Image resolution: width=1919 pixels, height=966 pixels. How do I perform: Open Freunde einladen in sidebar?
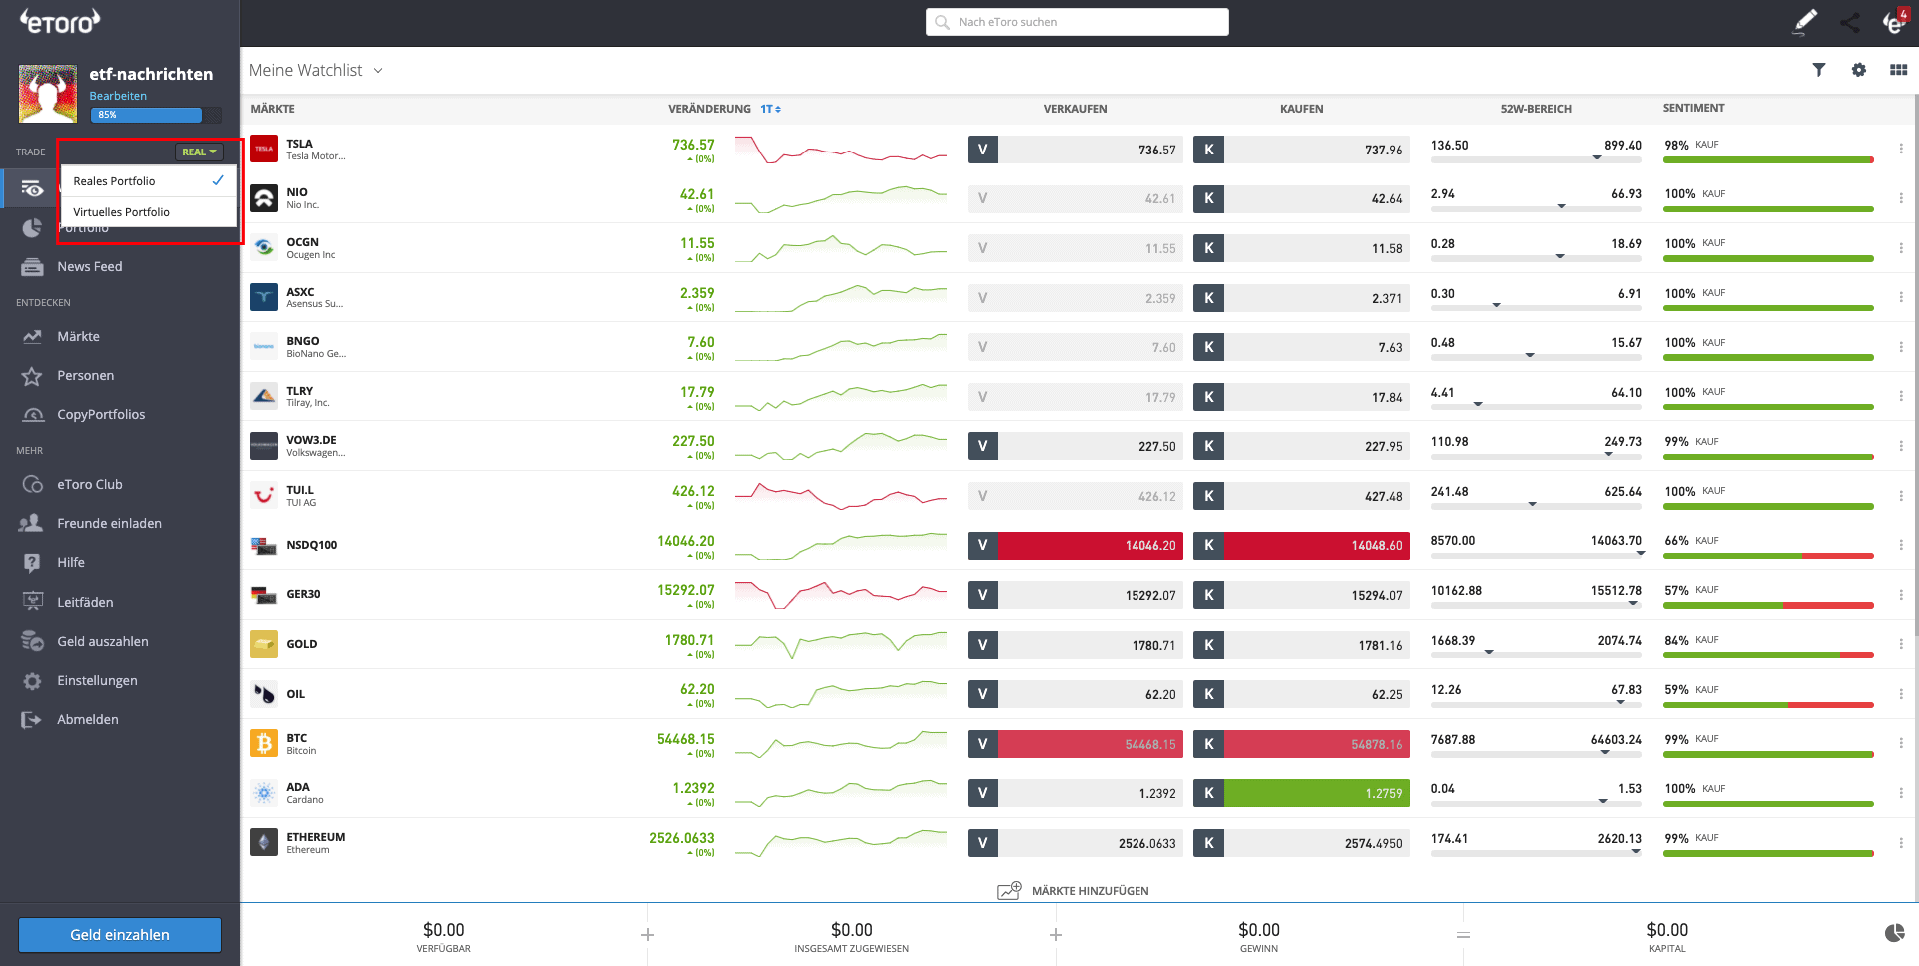coord(109,524)
